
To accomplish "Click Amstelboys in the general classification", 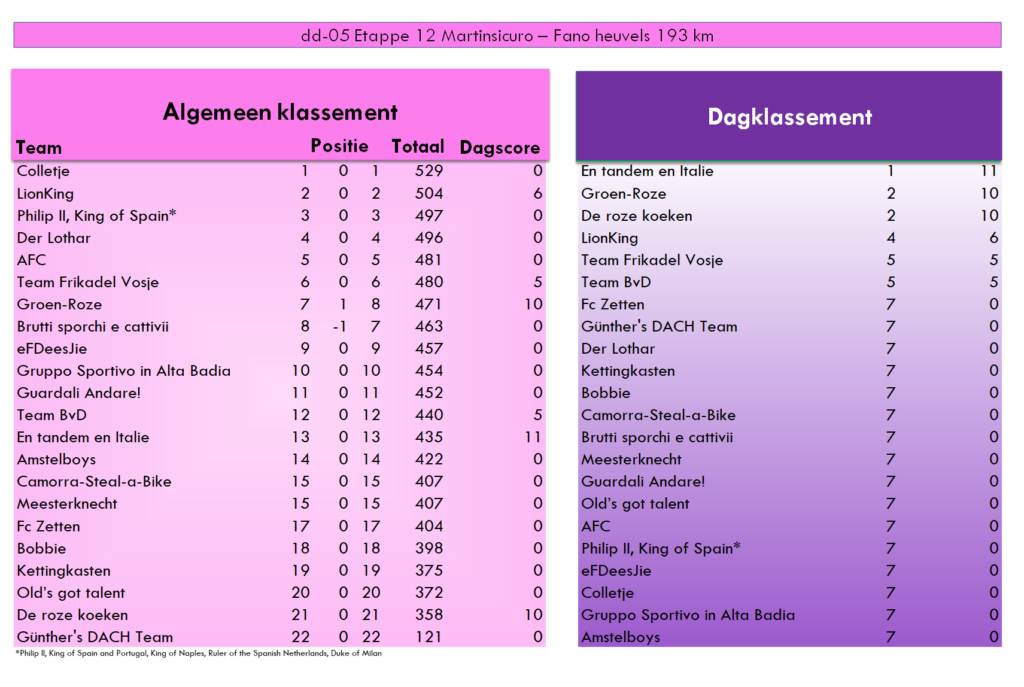I will 56,460.
